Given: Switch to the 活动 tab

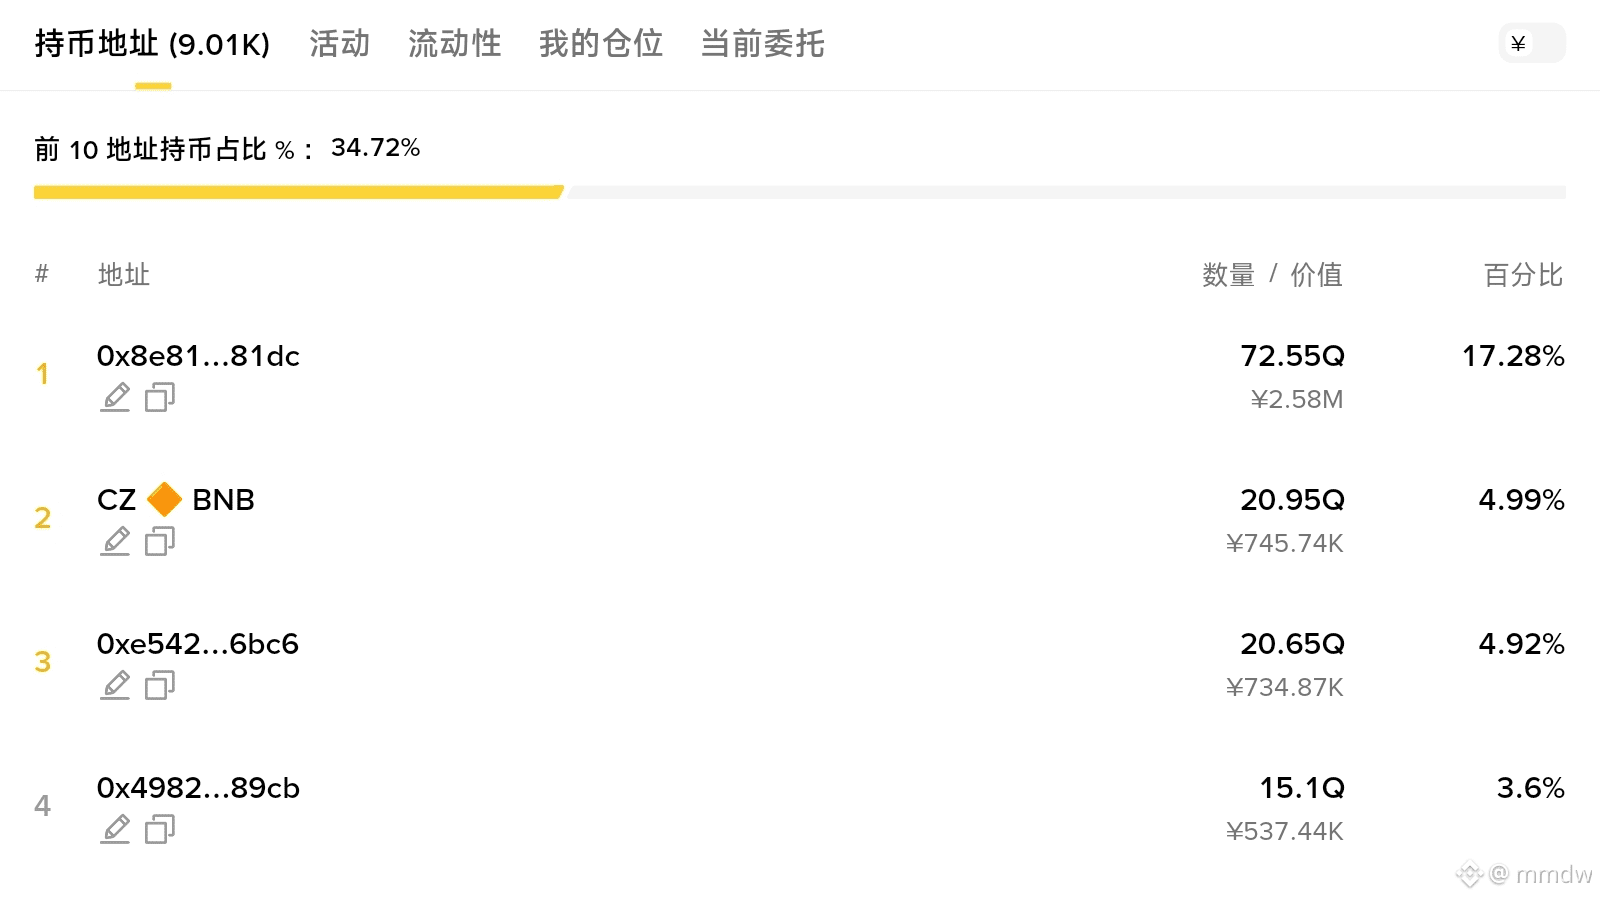Looking at the screenshot, I should pos(339,43).
